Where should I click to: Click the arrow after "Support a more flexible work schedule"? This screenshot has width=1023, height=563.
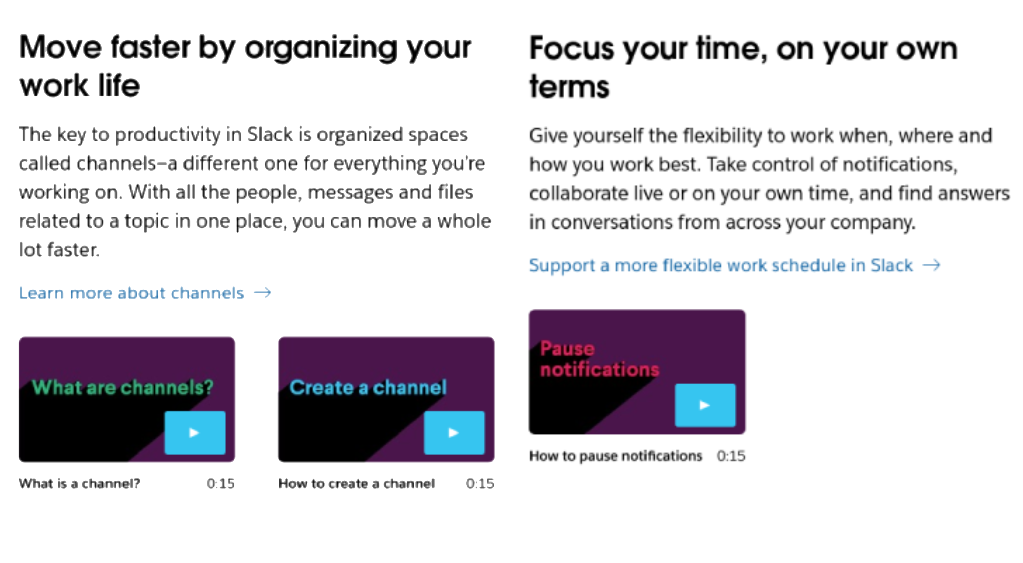point(931,265)
